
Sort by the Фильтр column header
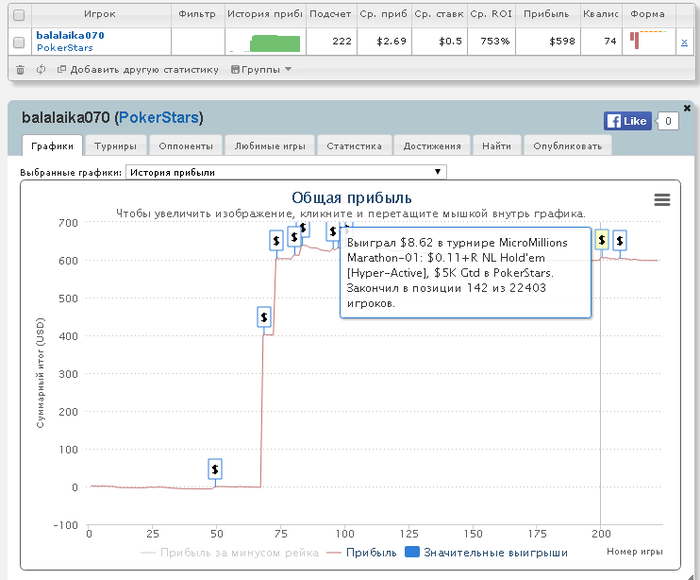click(197, 14)
